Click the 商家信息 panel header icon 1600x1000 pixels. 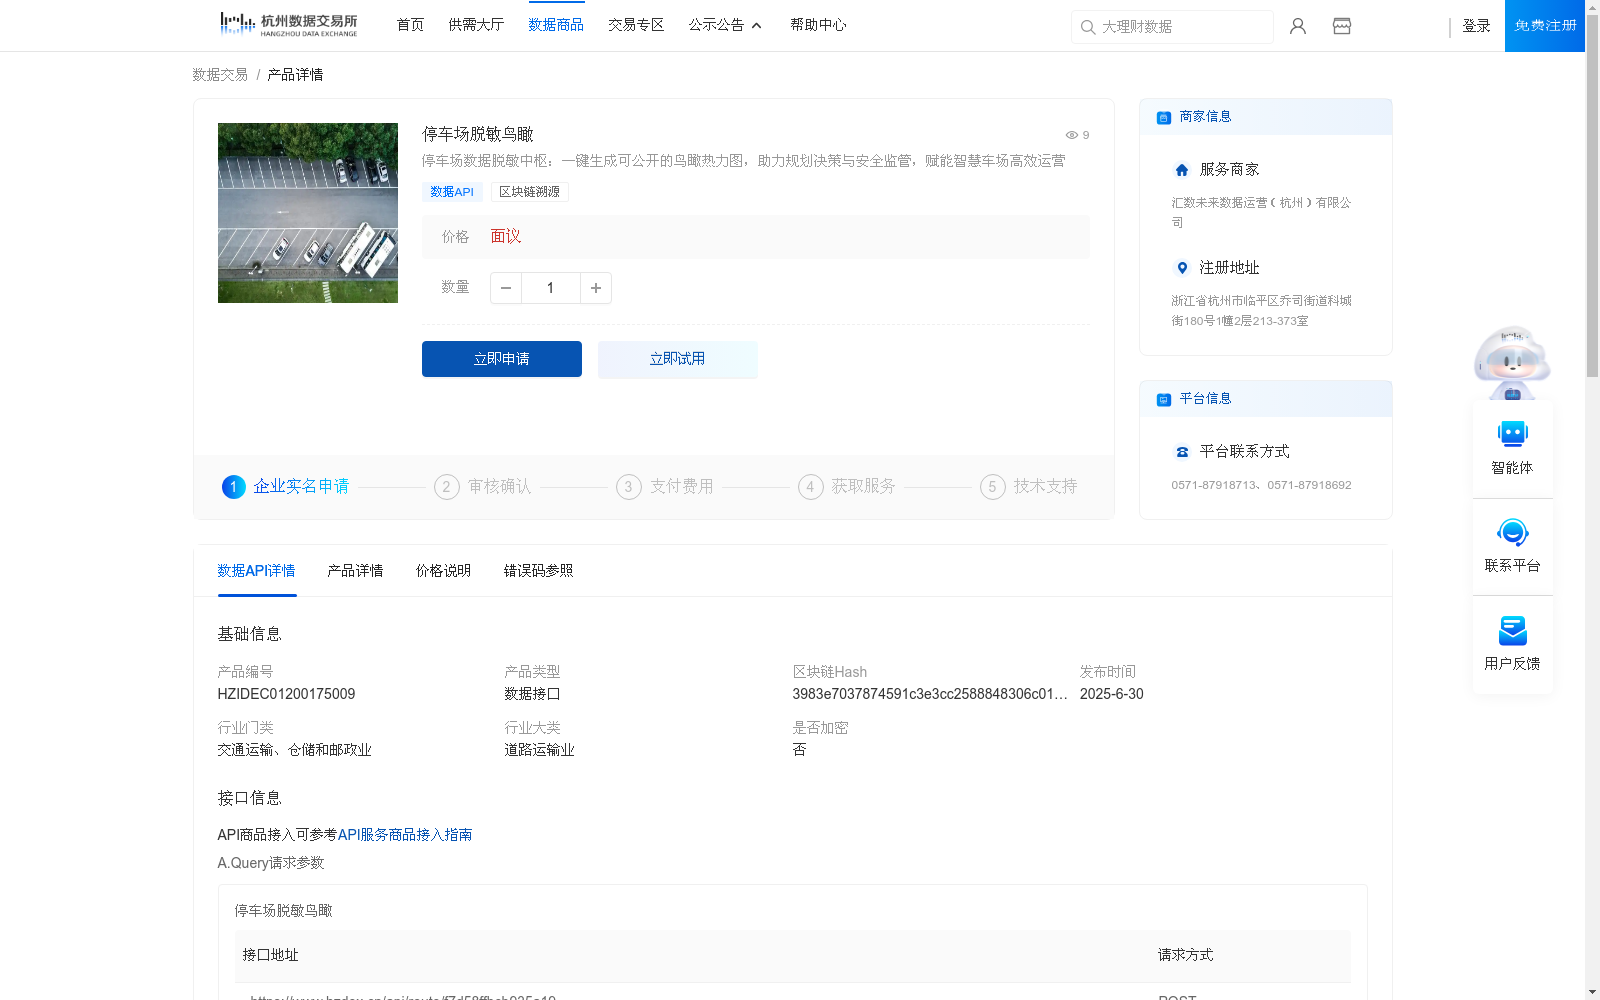(x=1164, y=117)
